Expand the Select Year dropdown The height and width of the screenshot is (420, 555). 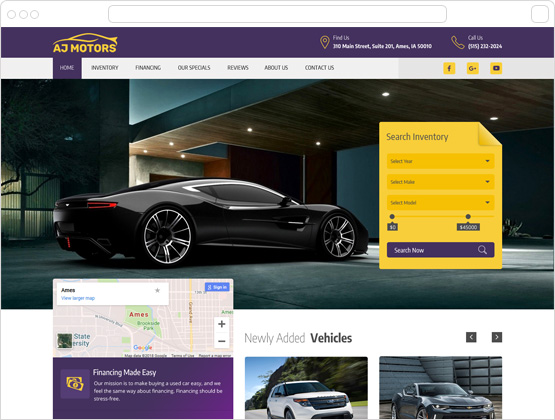click(x=440, y=161)
